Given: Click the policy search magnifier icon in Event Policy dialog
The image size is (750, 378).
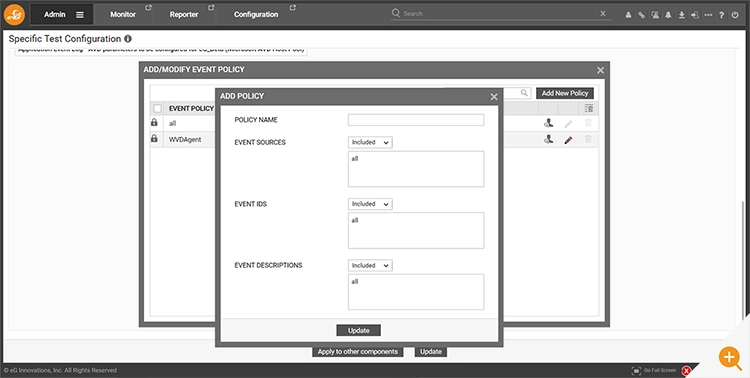Looking at the screenshot, I should coord(524,92).
